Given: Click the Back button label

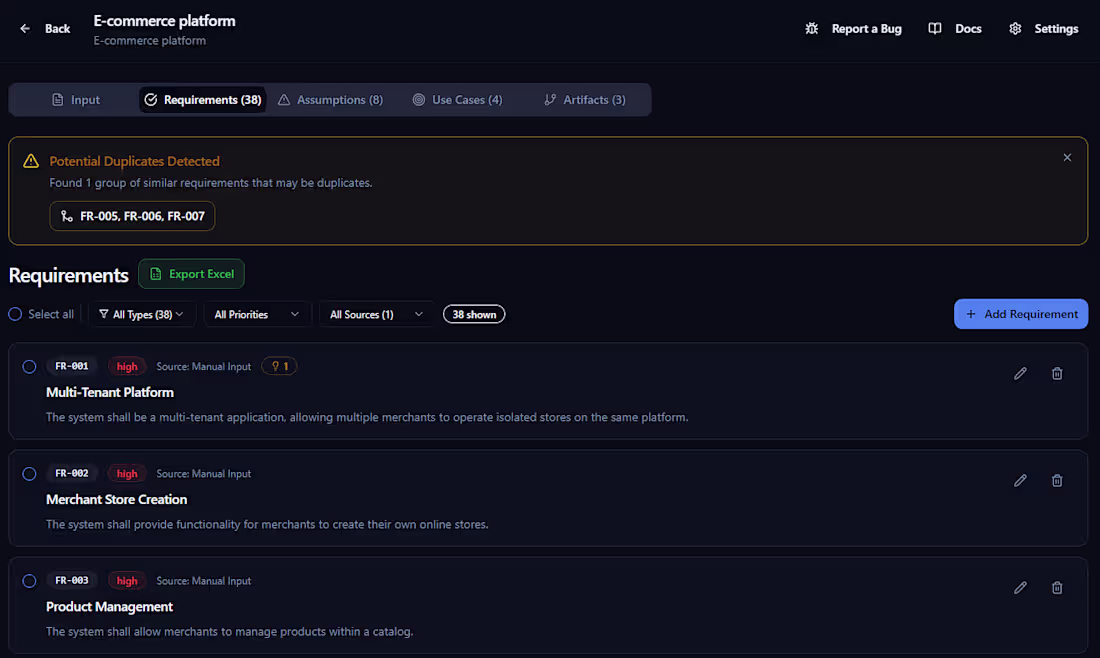Looking at the screenshot, I should point(58,29).
